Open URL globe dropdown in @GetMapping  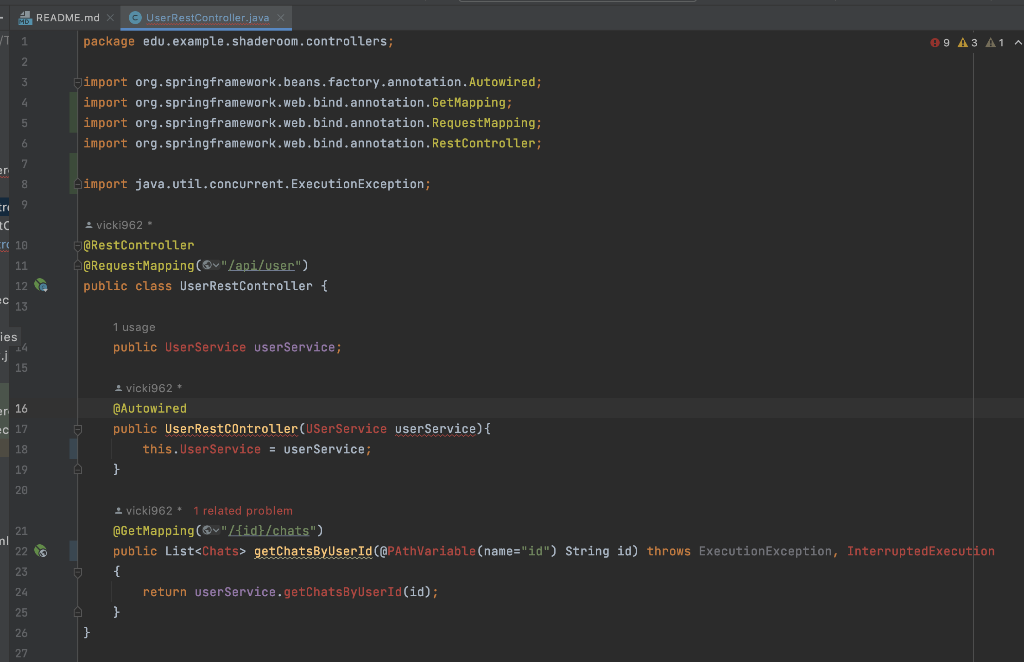coord(210,531)
